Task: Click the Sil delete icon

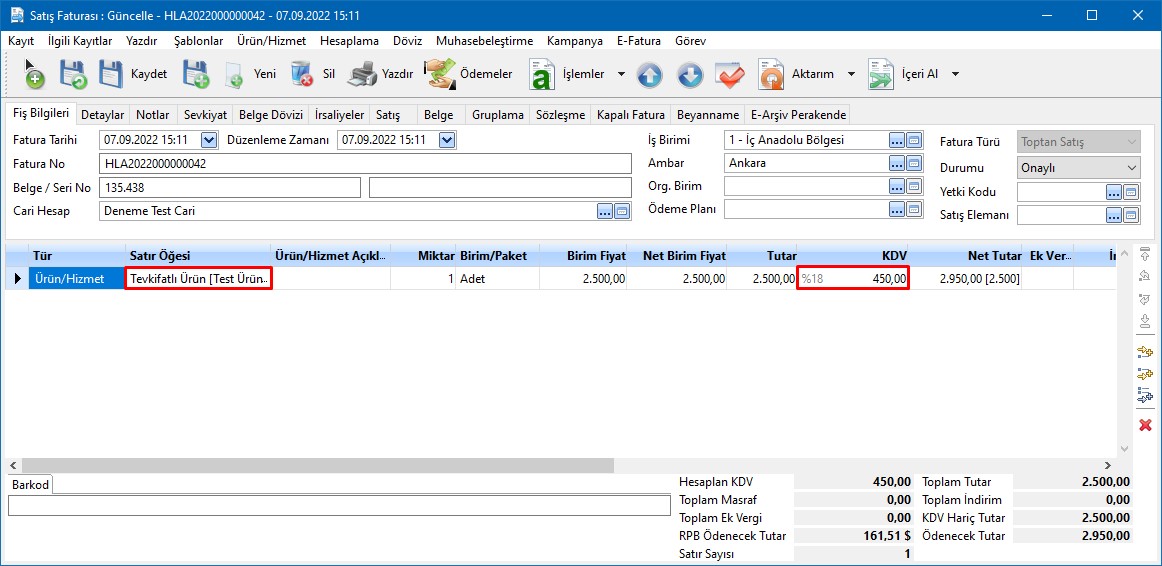Action: pos(302,74)
